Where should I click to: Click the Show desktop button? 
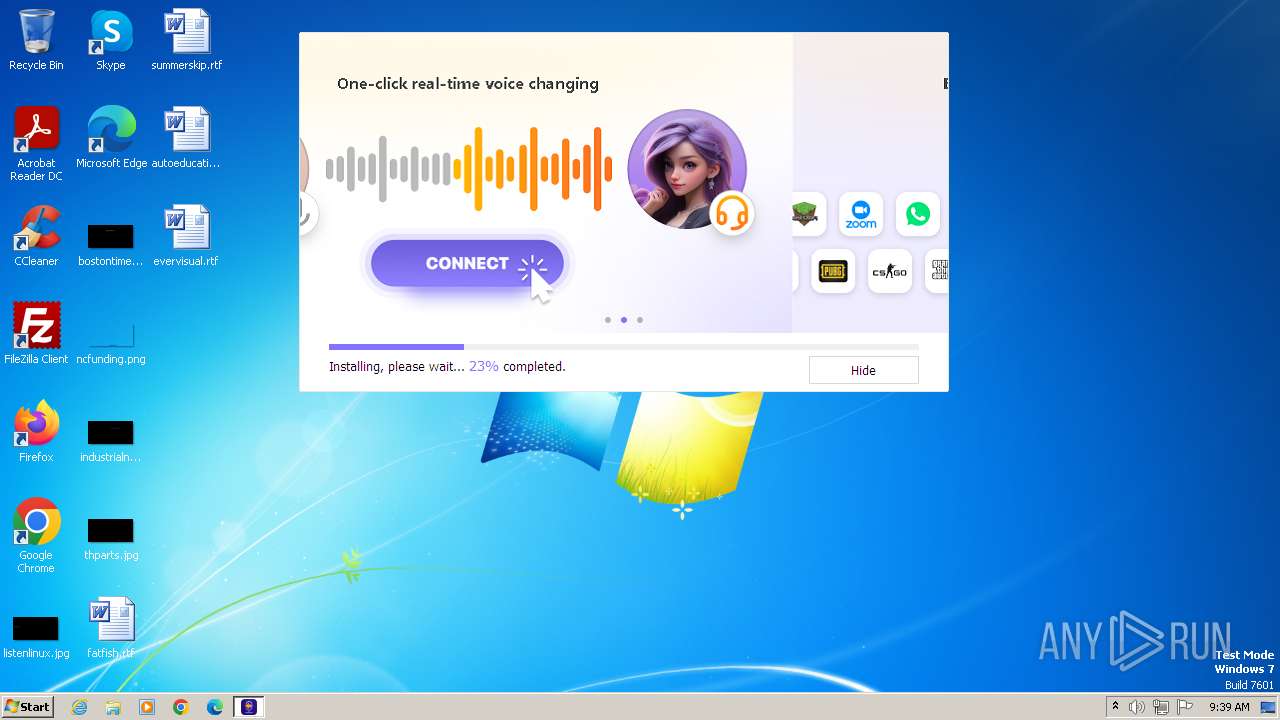1270,707
